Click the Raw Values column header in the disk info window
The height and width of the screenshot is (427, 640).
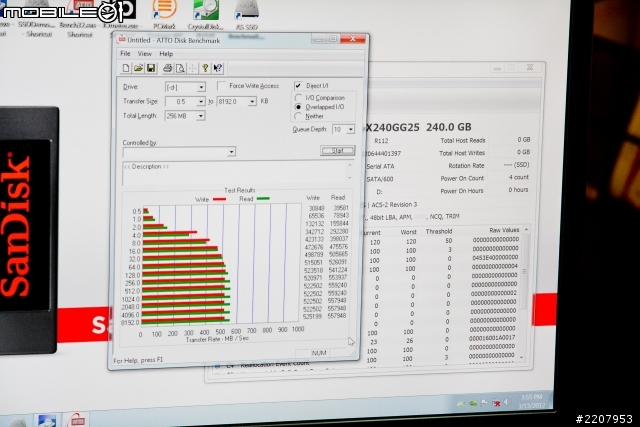pyautogui.click(x=504, y=230)
